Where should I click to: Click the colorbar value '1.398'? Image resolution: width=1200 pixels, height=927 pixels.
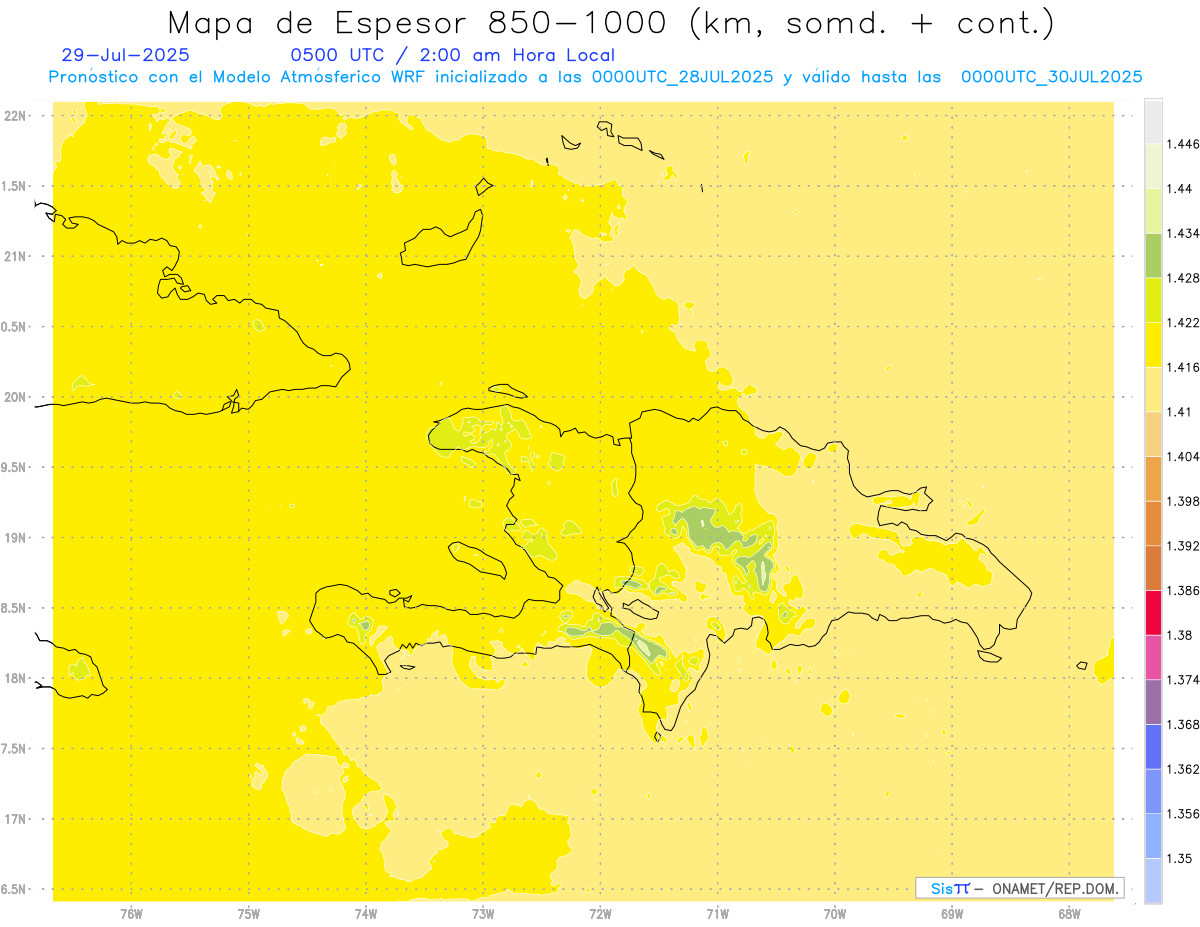[x=1183, y=501]
